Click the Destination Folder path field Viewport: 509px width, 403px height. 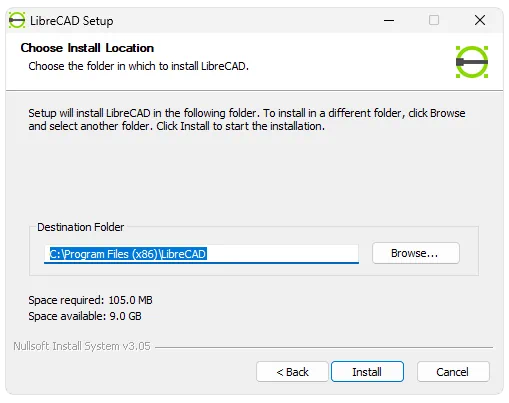(201, 254)
